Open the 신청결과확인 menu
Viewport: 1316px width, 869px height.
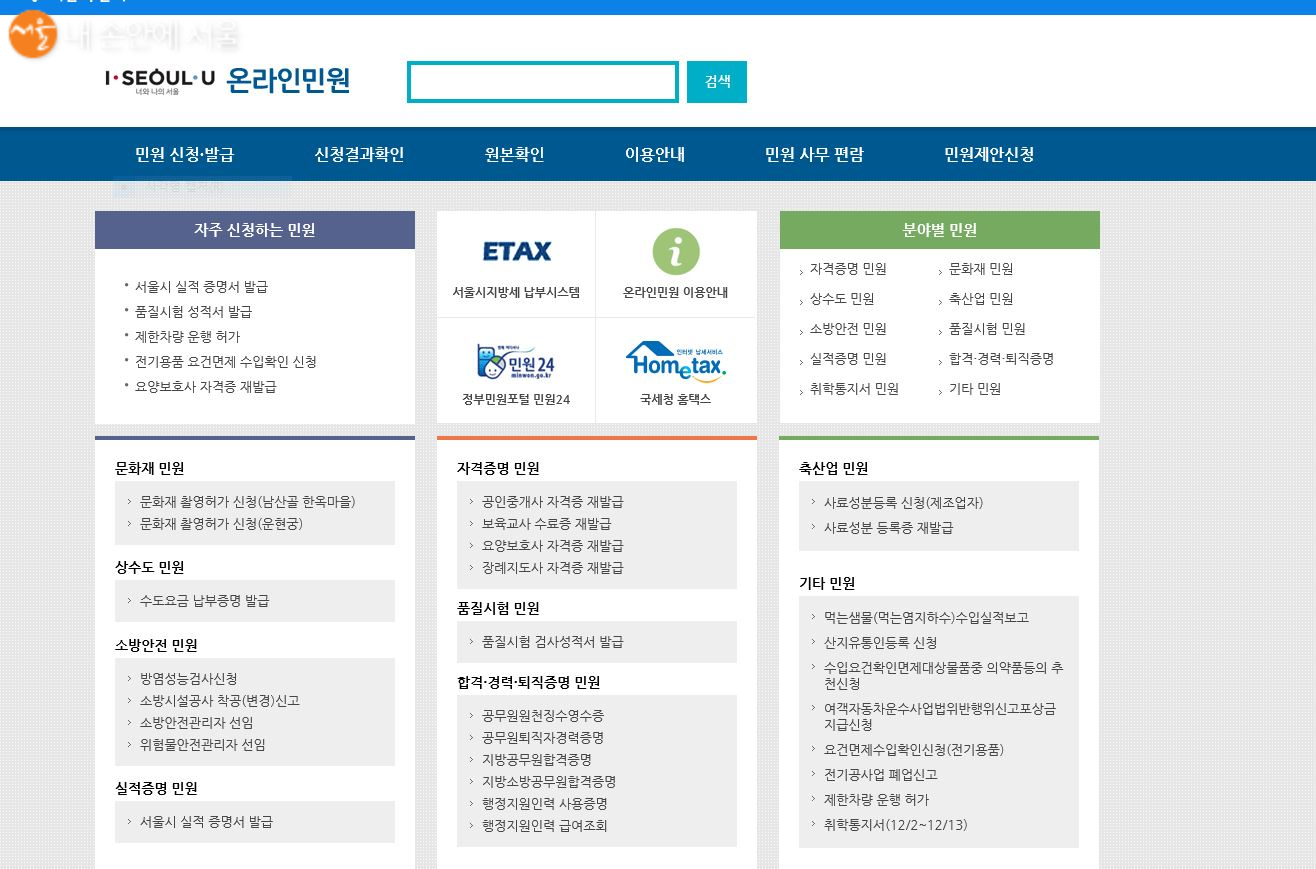(x=359, y=154)
